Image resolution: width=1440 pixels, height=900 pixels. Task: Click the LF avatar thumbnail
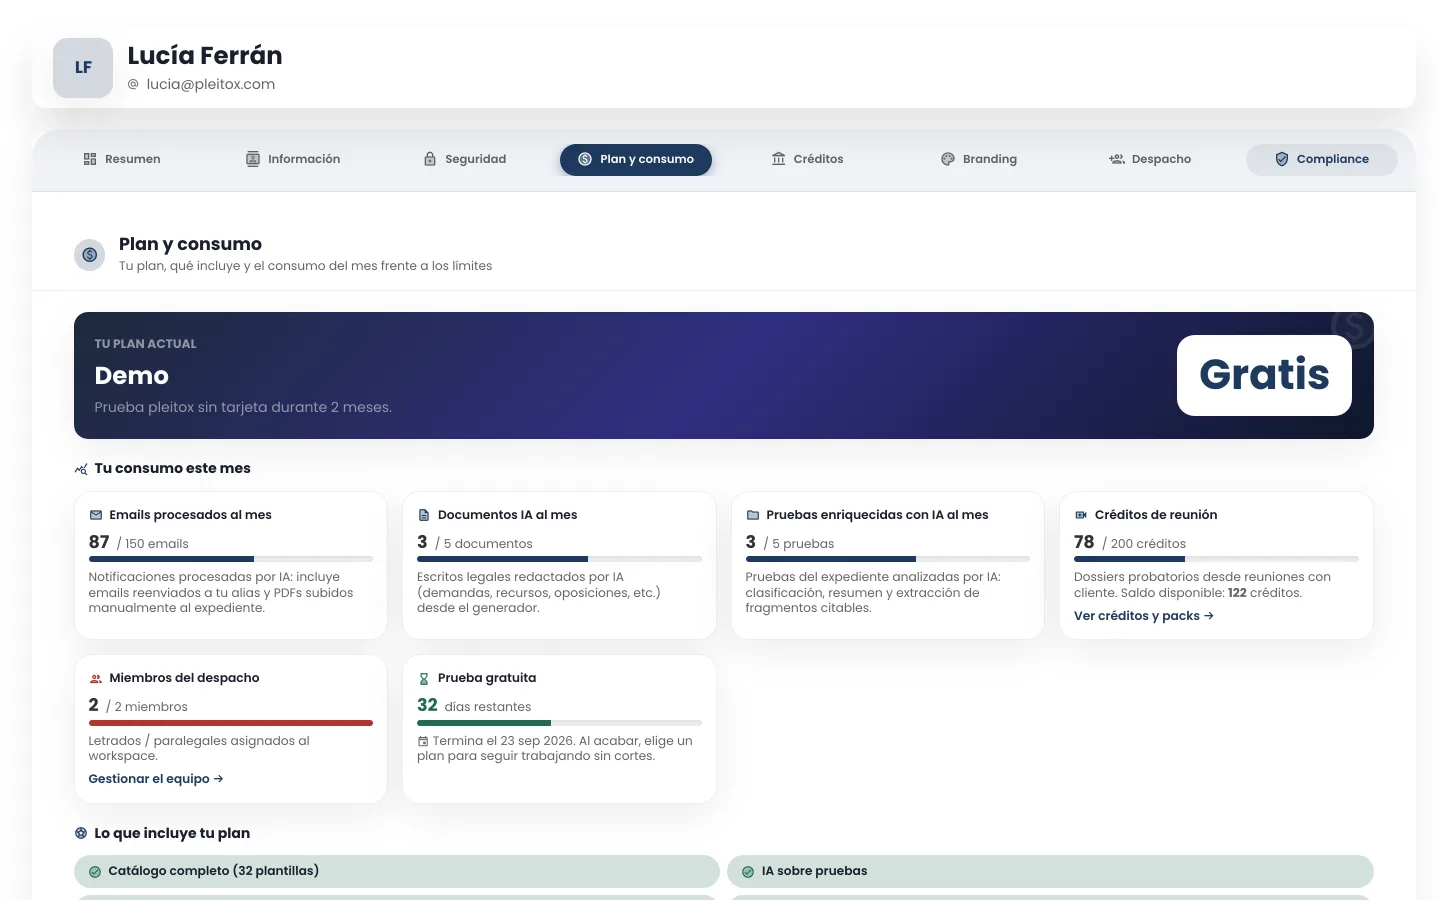(x=83, y=68)
